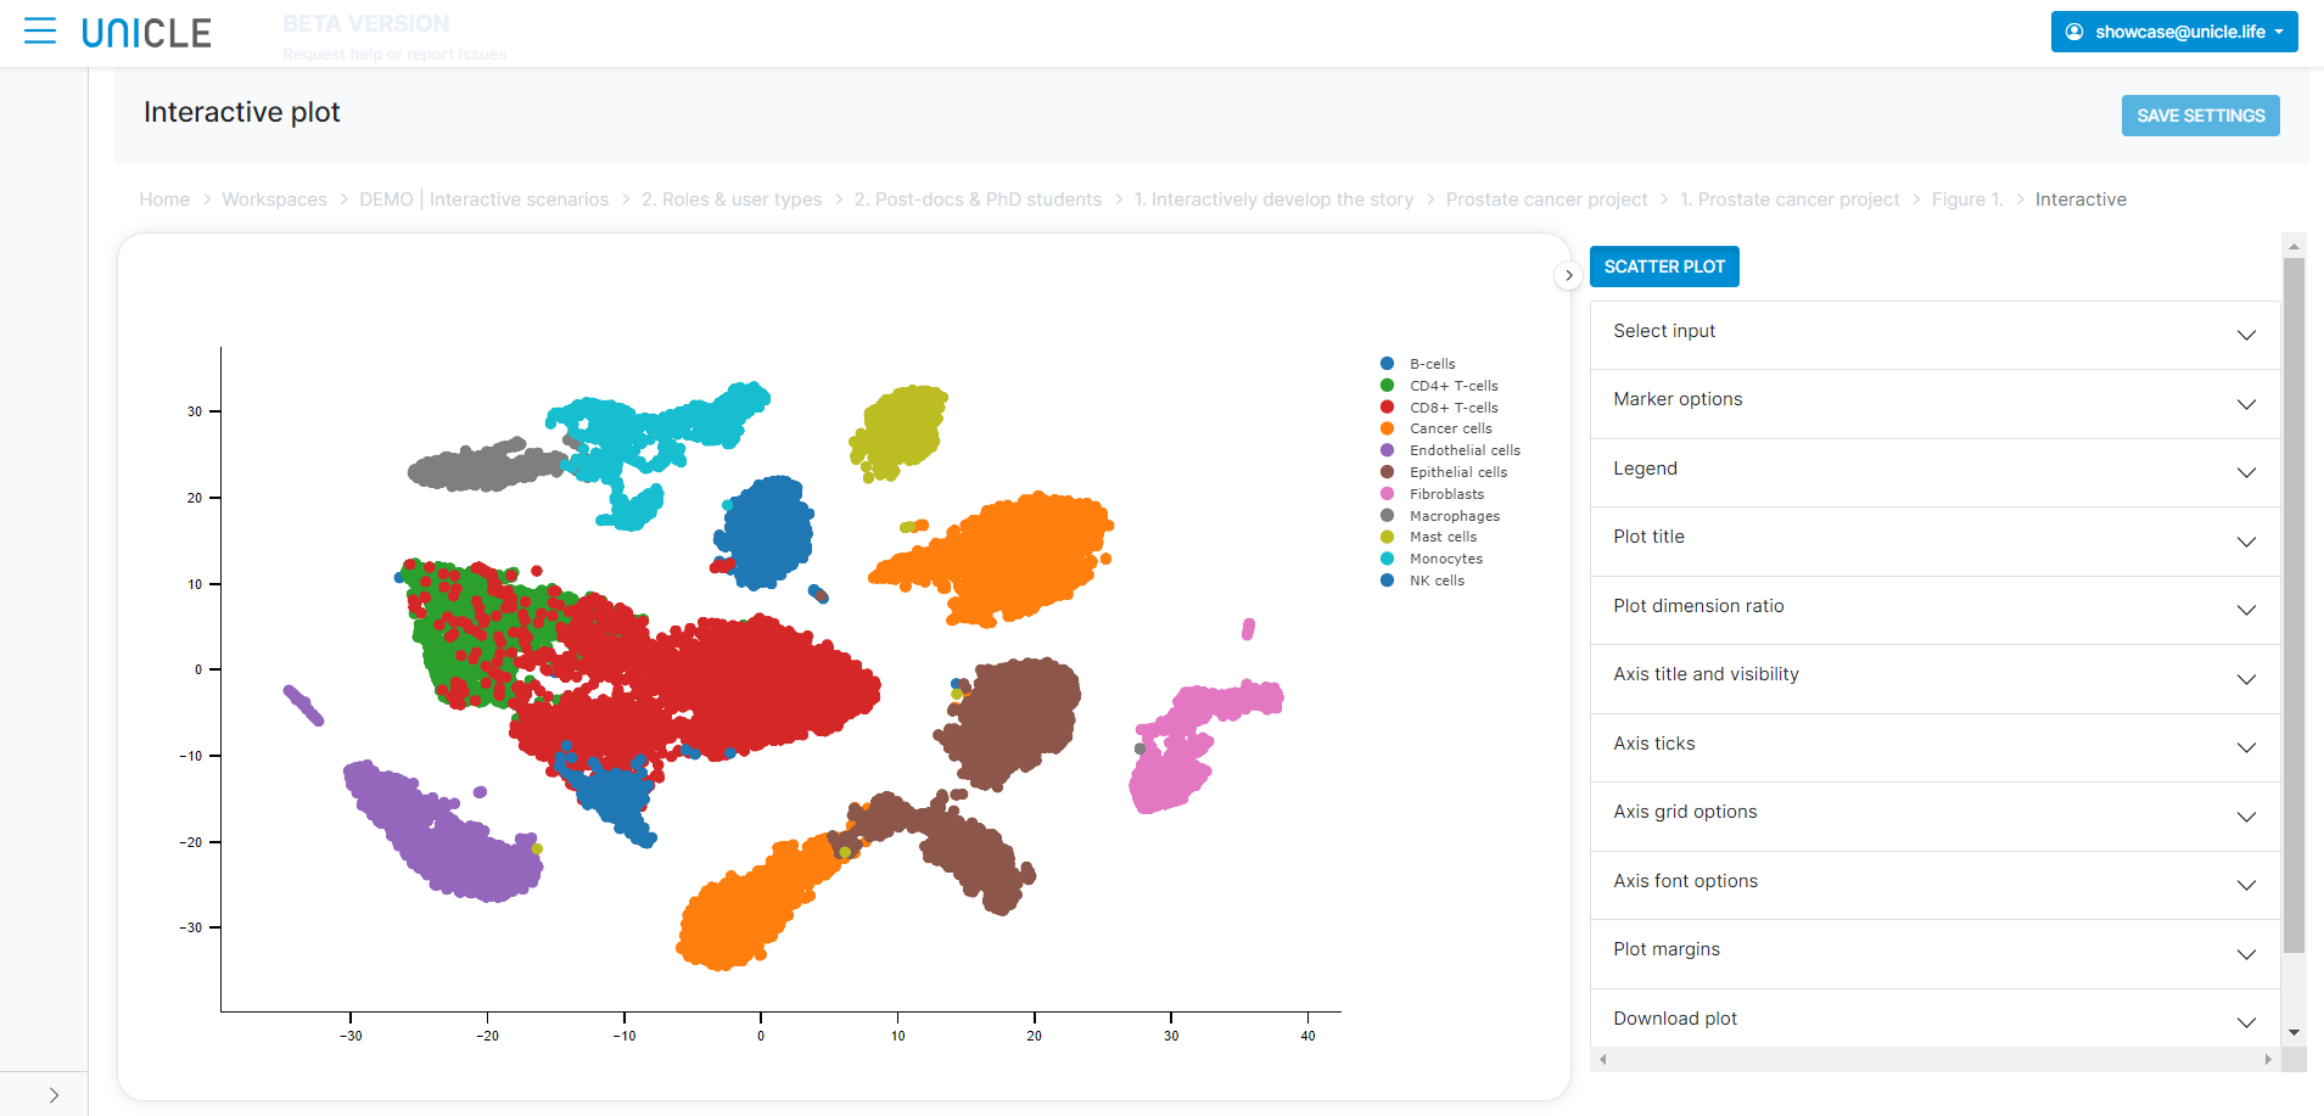Click right arrow of horizontal scrollbar
This screenshot has height=1116, width=2324.
pyautogui.click(x=2268, y=1059)
